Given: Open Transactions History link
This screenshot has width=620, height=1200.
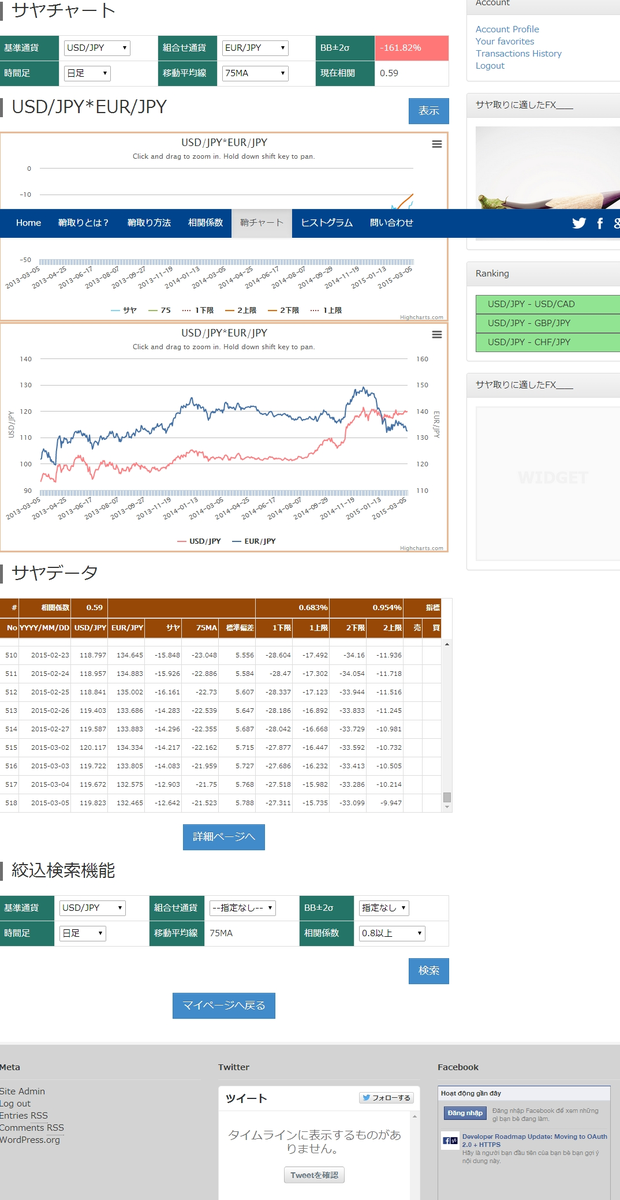Looking at the screenshot, I should pyautogui.click(x=519, y=54).
